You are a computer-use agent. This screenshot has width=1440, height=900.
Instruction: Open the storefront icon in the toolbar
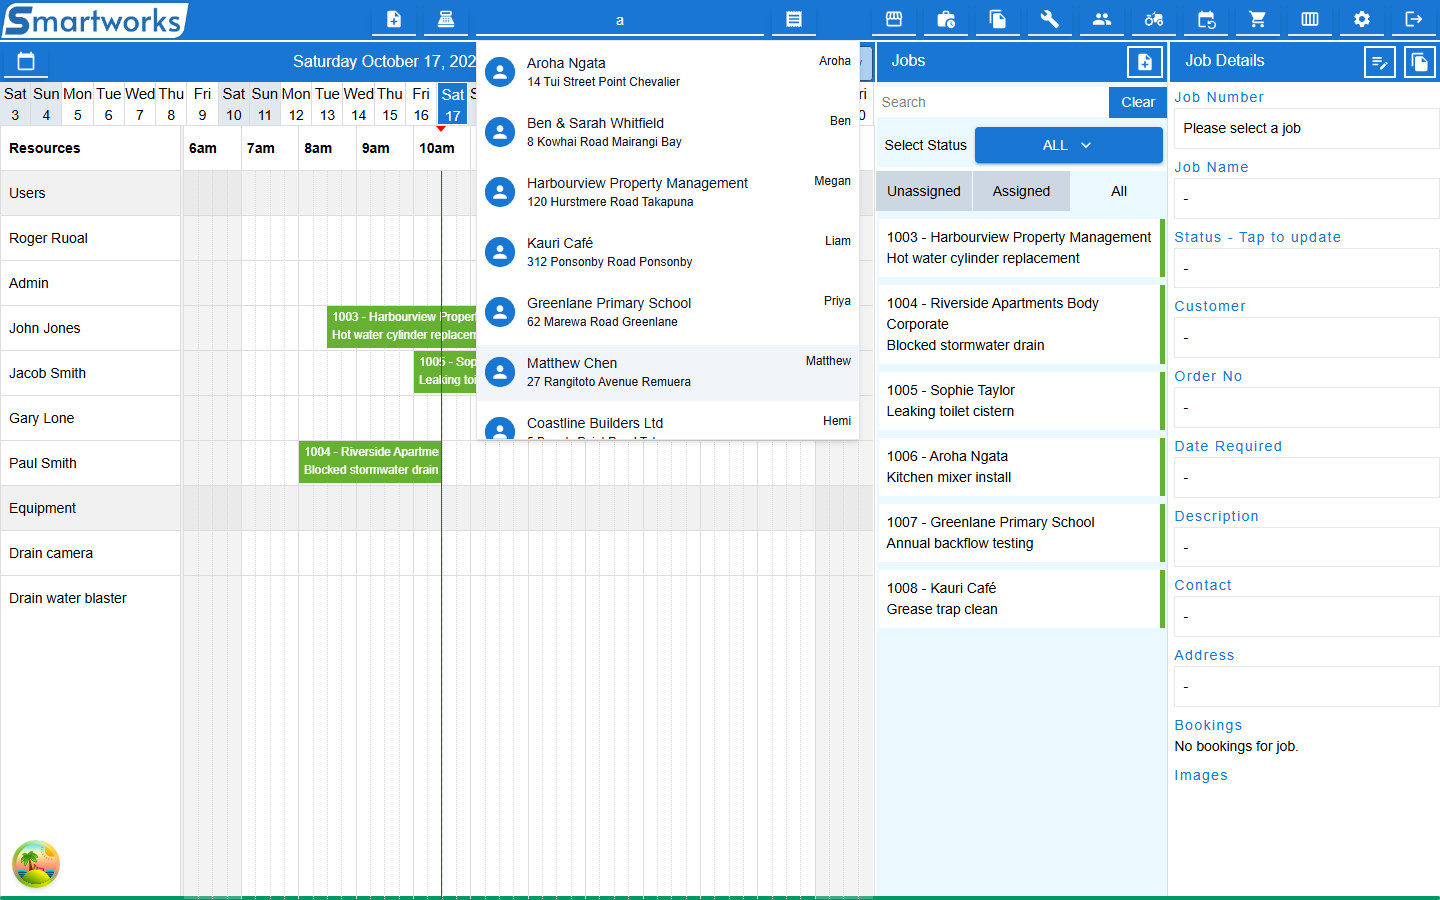[x=894, y=19]
